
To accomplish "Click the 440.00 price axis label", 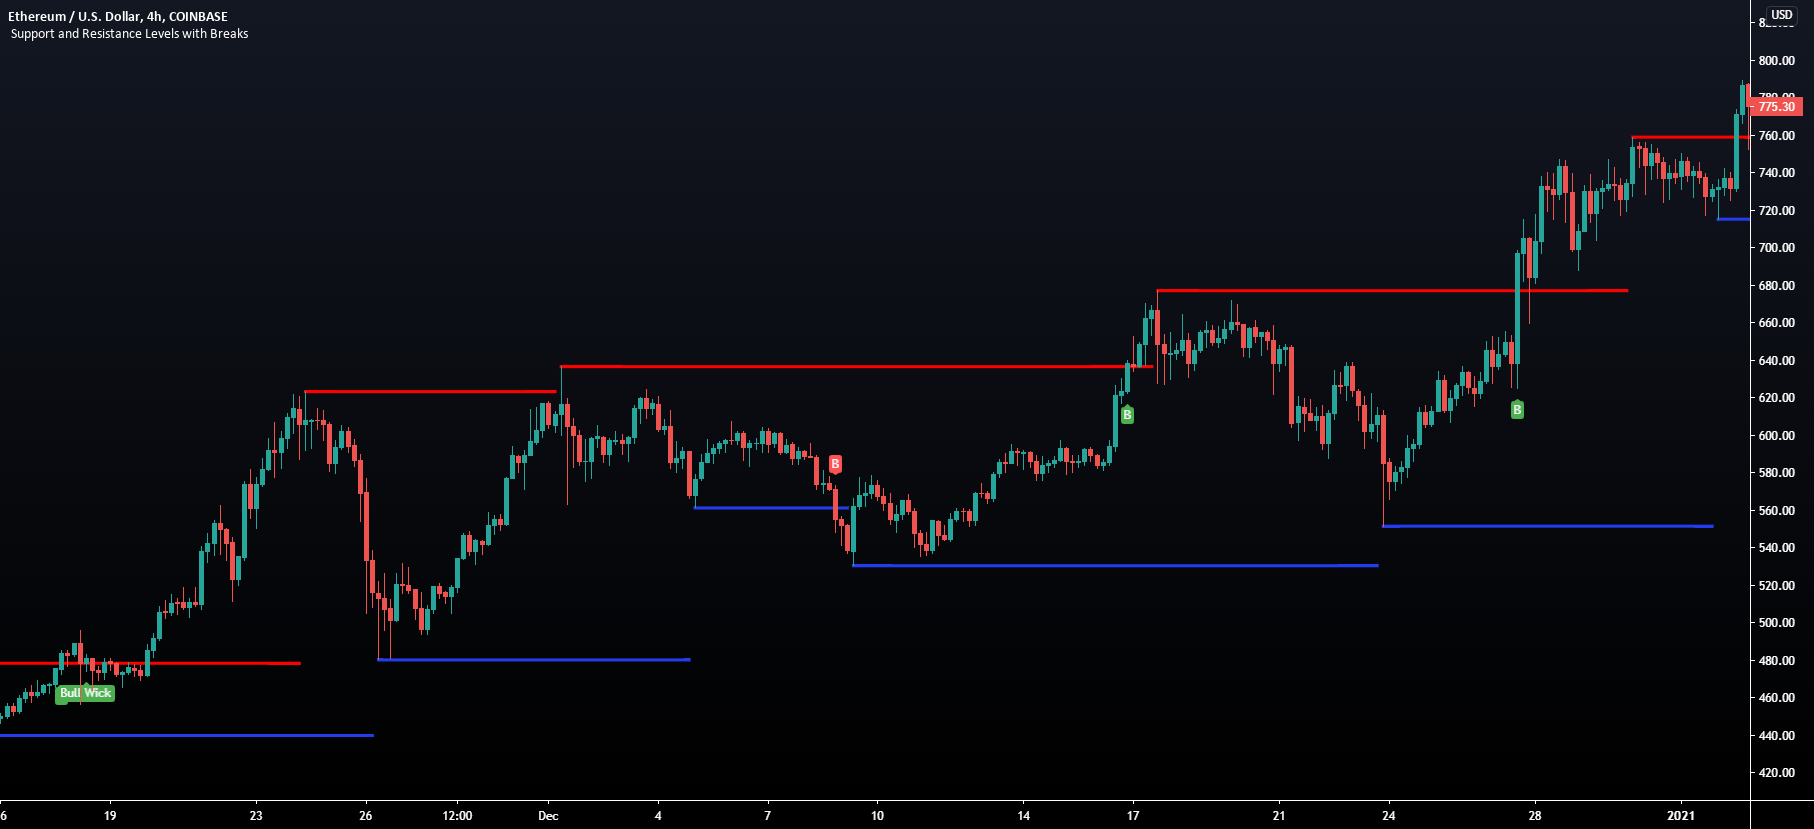I will click(x=1777, y=736).
